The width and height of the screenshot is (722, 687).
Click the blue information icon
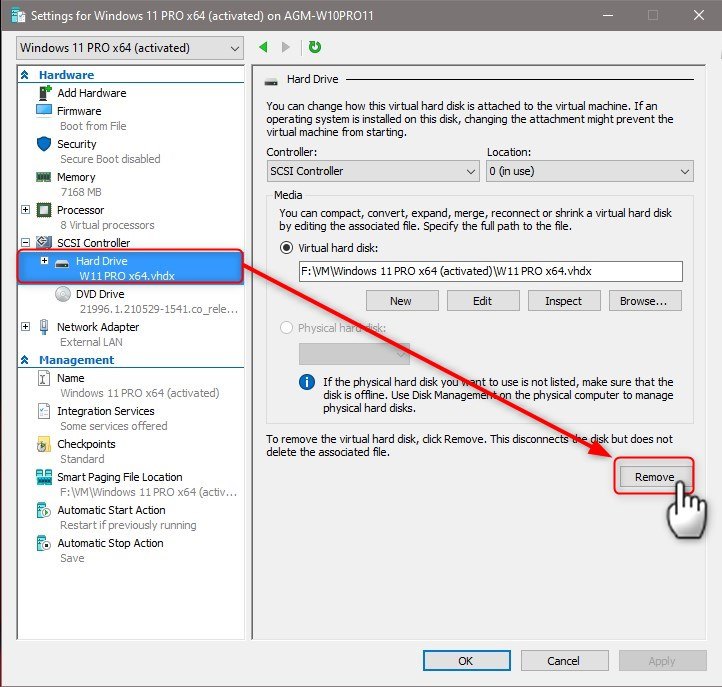307,382
